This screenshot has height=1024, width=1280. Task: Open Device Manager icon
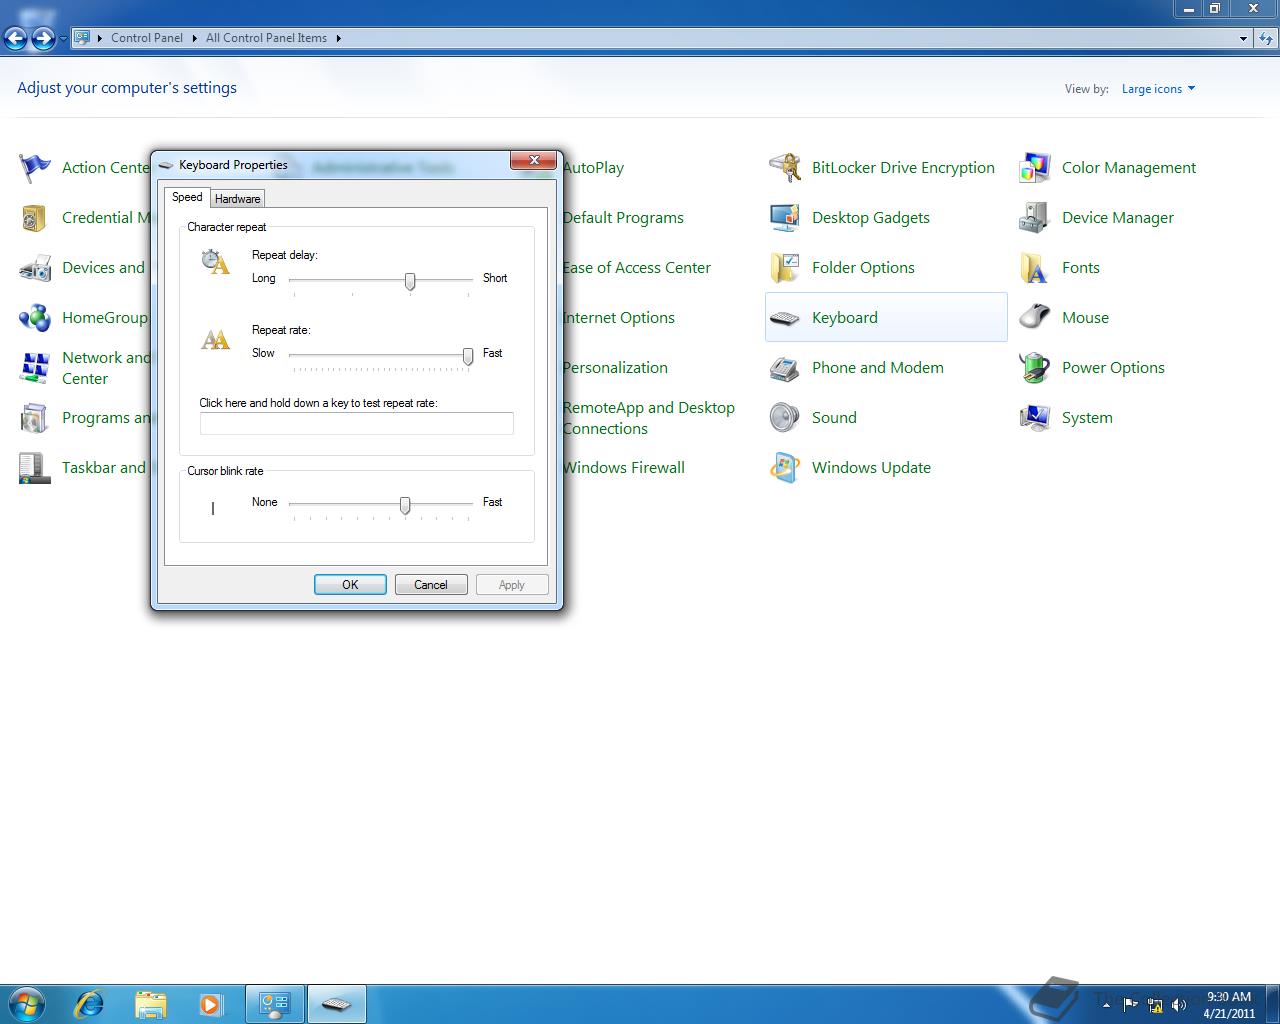1035,218
